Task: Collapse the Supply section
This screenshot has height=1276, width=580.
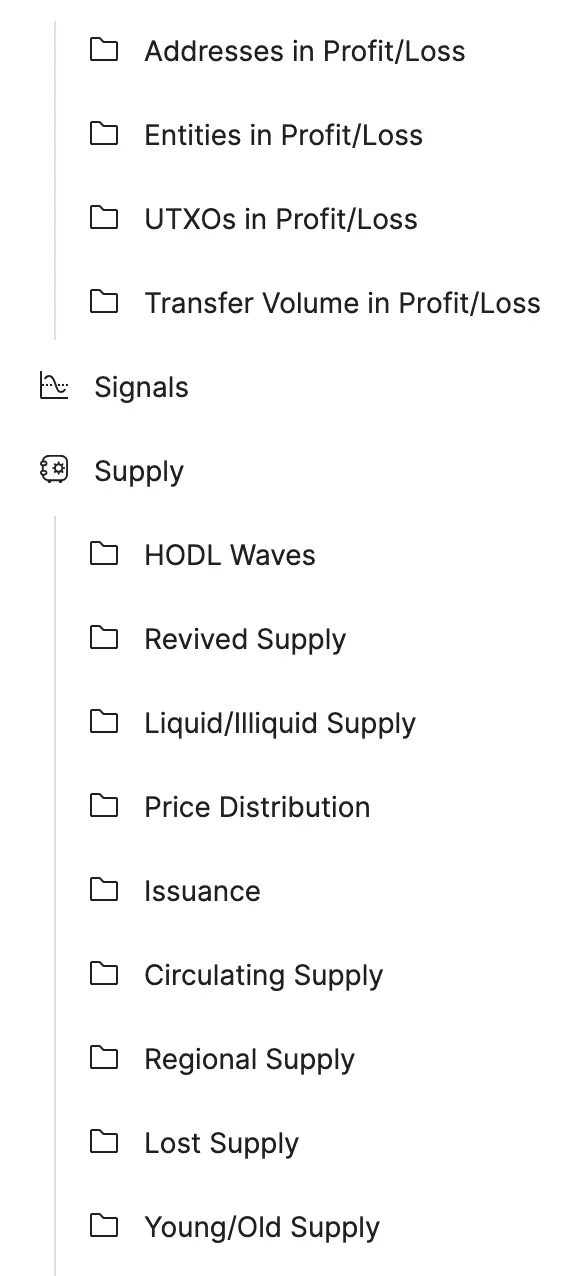Action: point(139,471)
